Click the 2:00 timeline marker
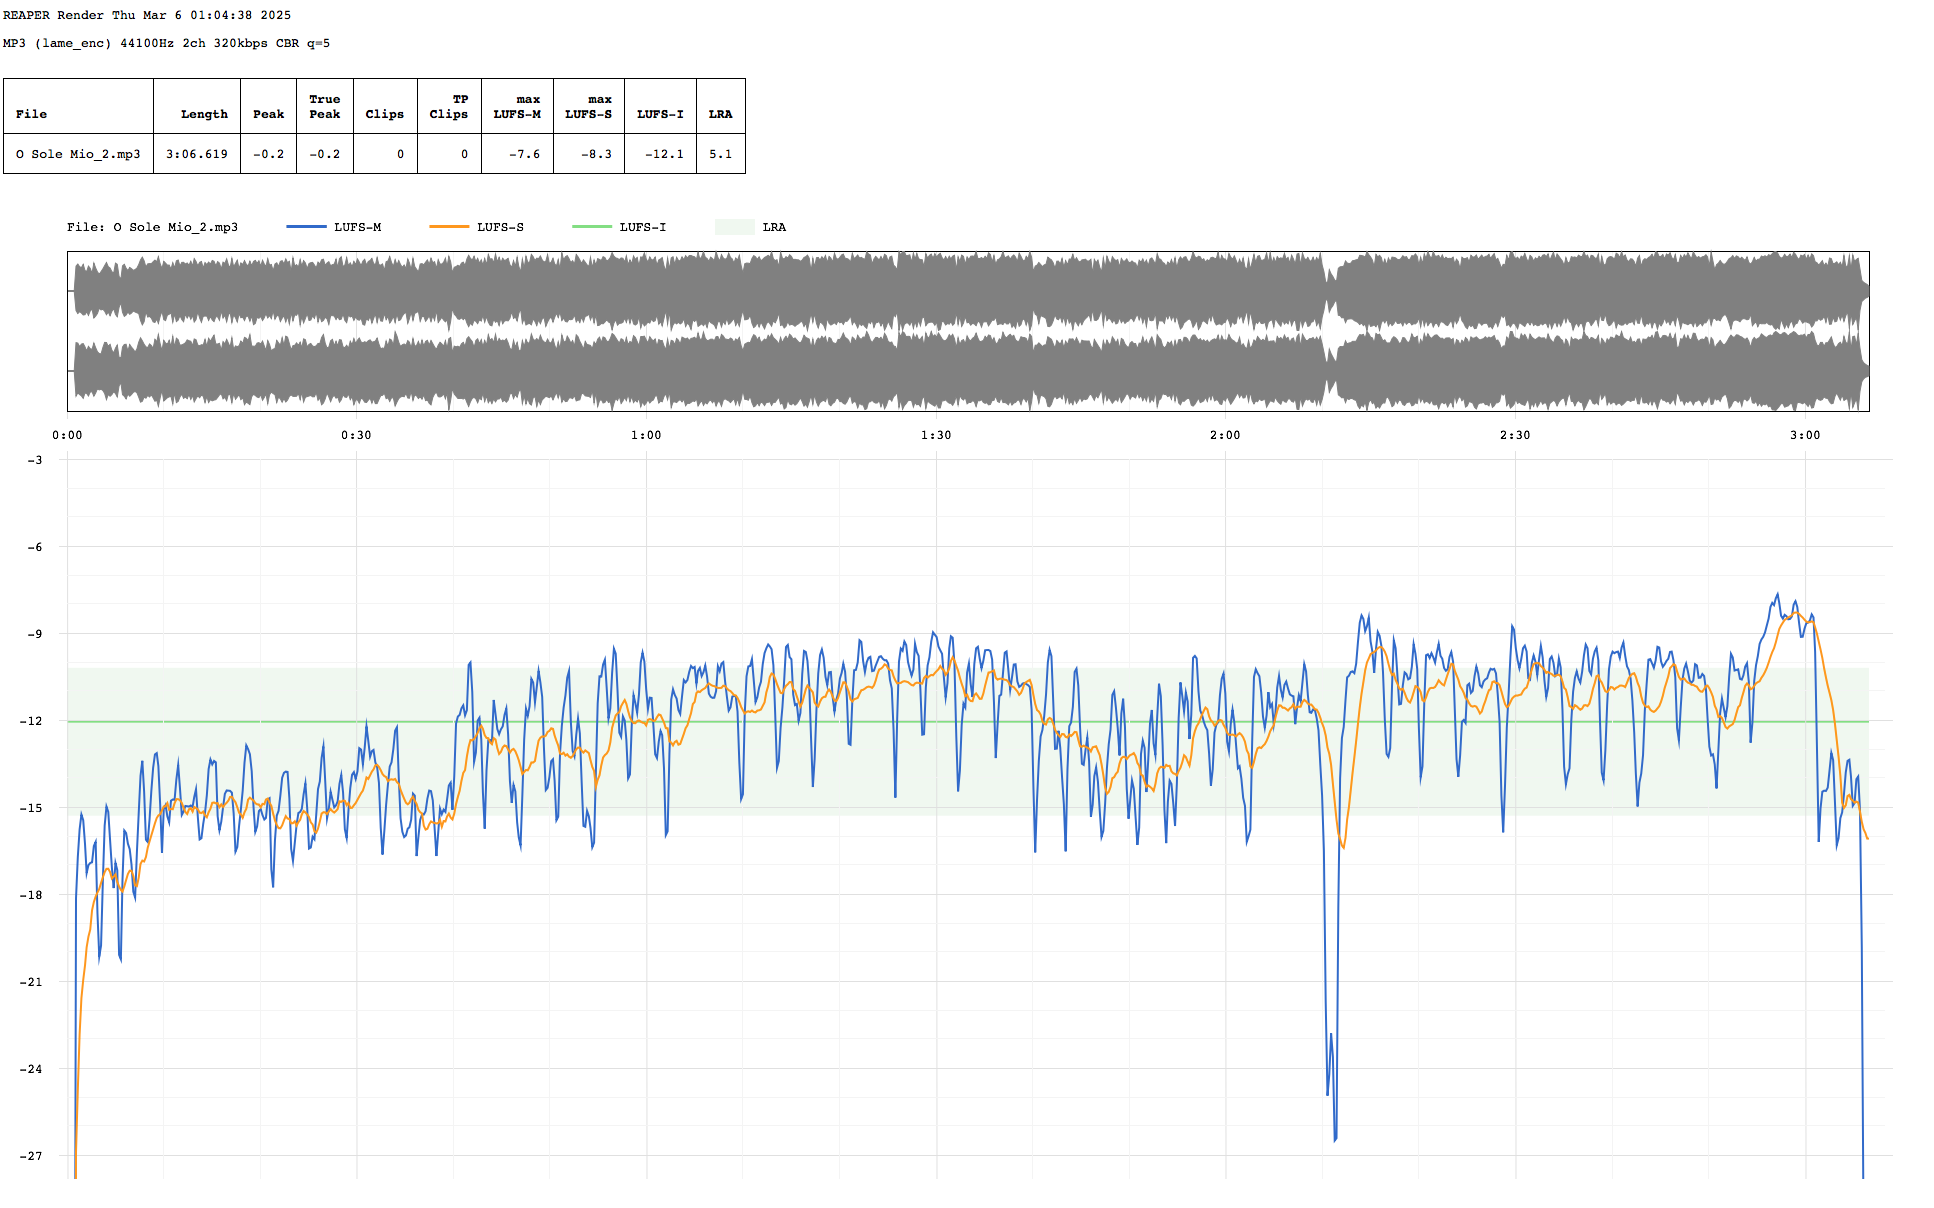 (1225, 435)
